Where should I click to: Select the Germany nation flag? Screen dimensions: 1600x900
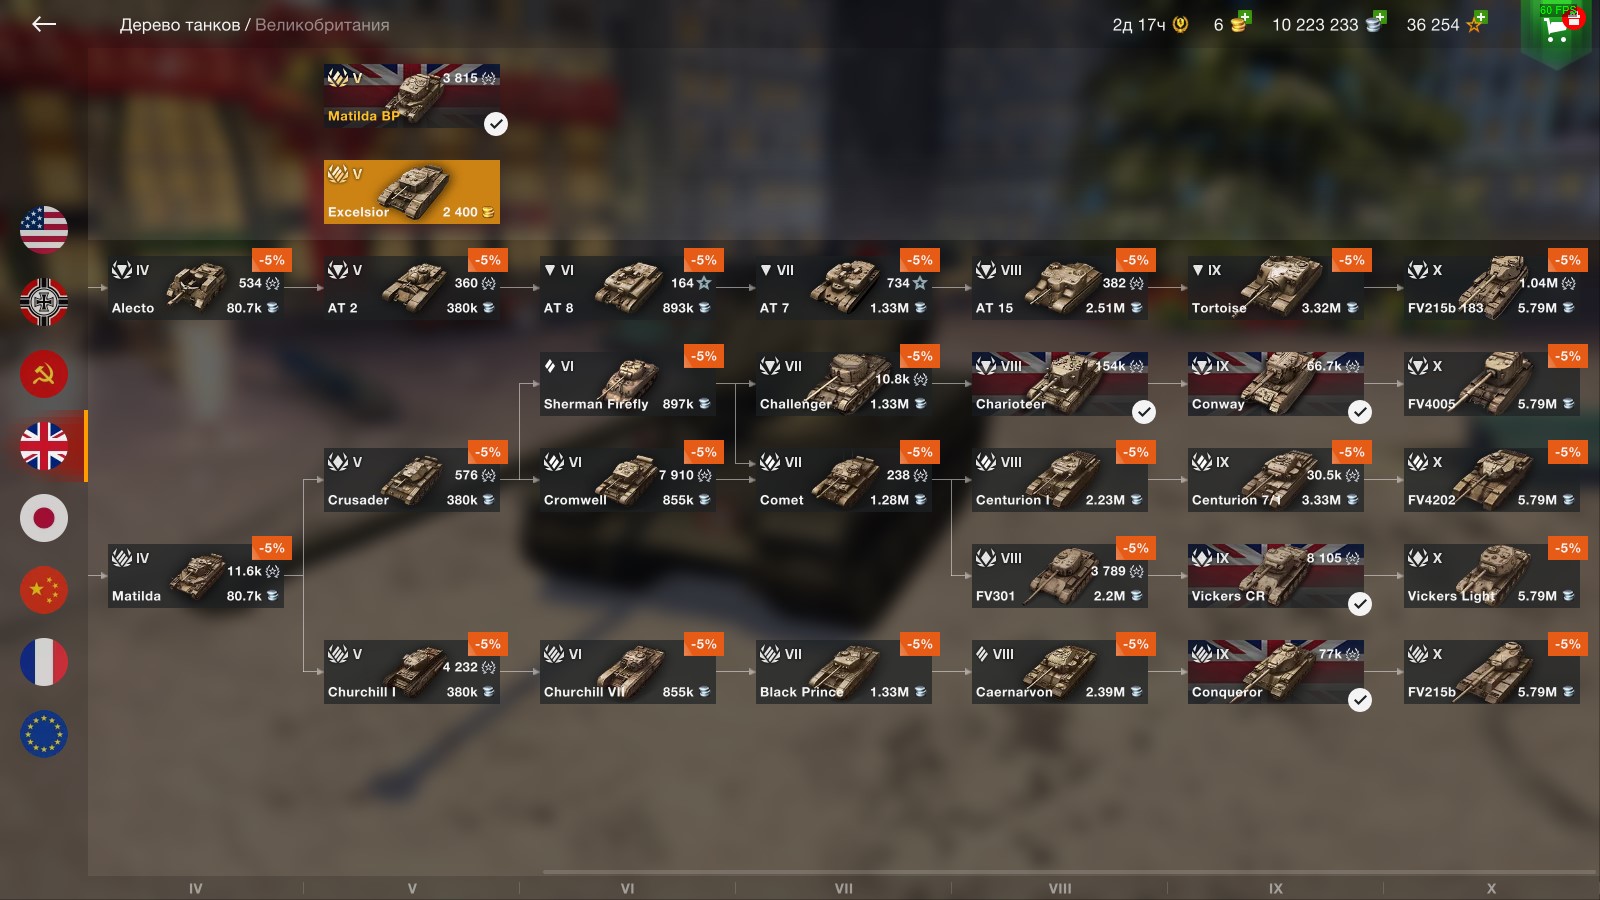coord(44,302)
